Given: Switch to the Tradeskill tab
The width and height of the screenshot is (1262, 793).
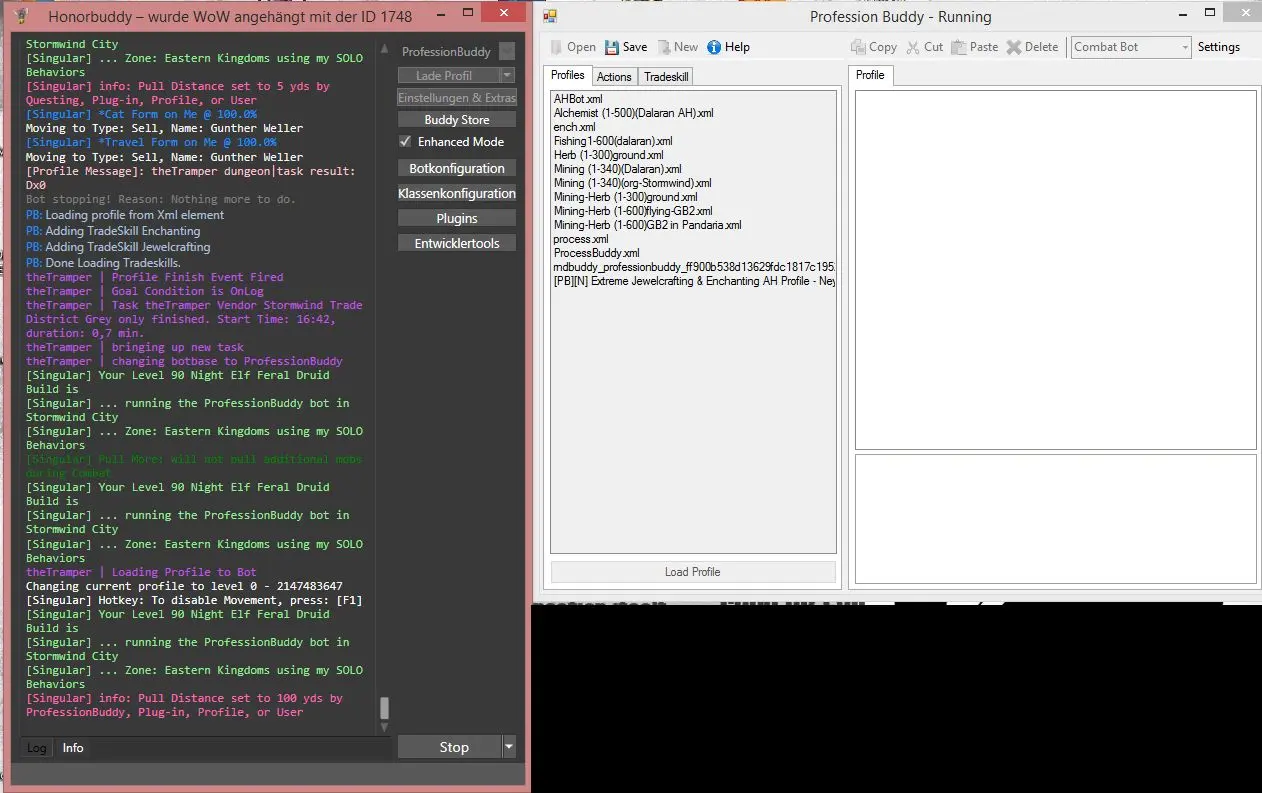Looking at the screenshot, I should (666, 76).
